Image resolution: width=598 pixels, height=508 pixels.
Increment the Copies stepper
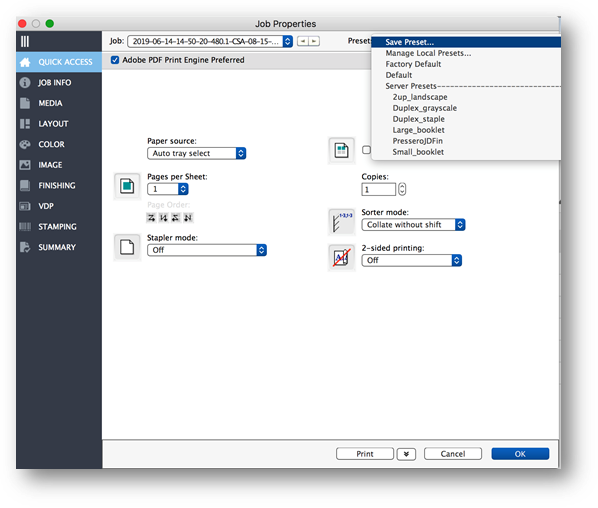point(402,186)
